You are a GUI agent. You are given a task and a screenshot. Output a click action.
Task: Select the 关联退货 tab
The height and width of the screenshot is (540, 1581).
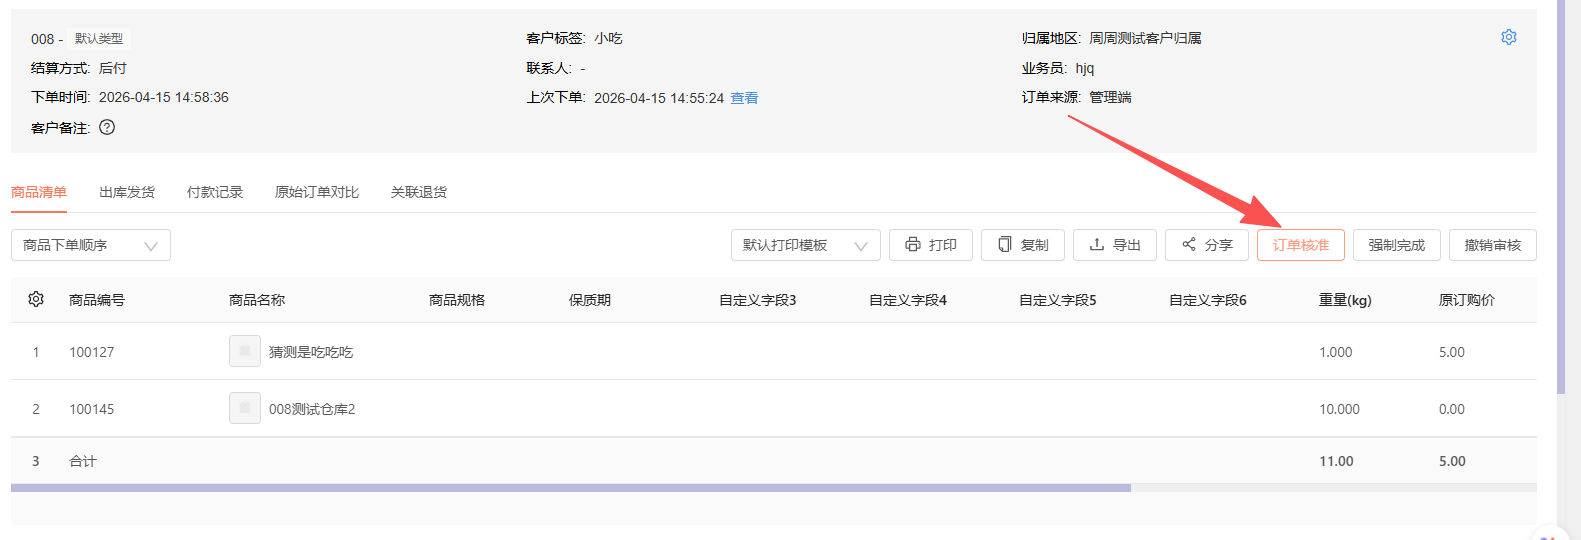[x=419, y=192]
